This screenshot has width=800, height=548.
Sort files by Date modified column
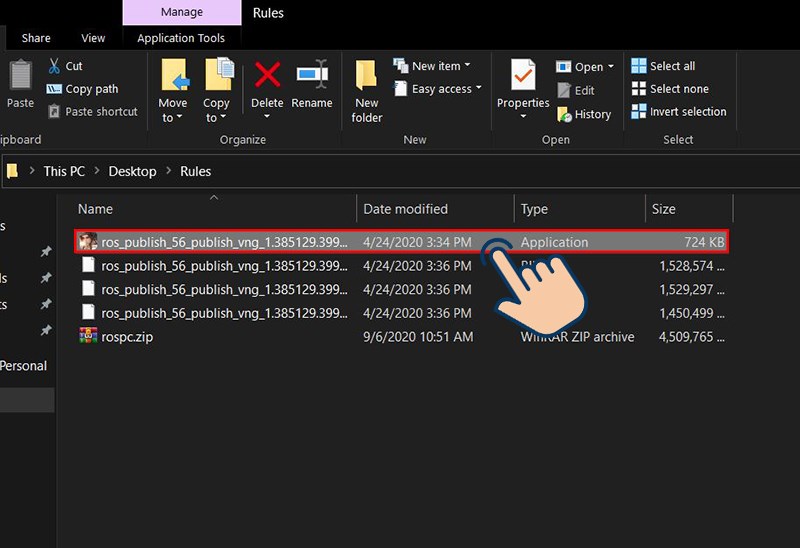click(405, 209)
